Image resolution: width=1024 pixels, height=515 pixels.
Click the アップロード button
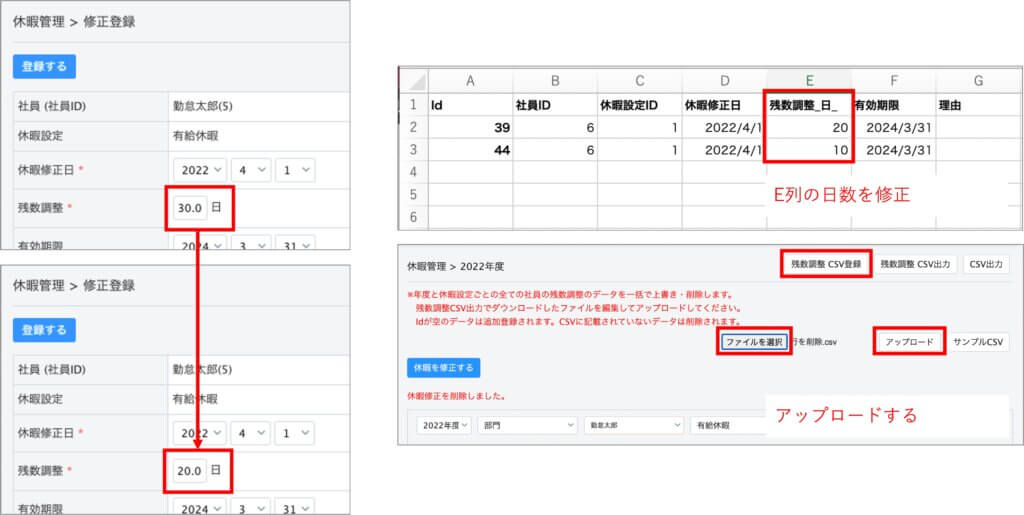pos(908,342)
